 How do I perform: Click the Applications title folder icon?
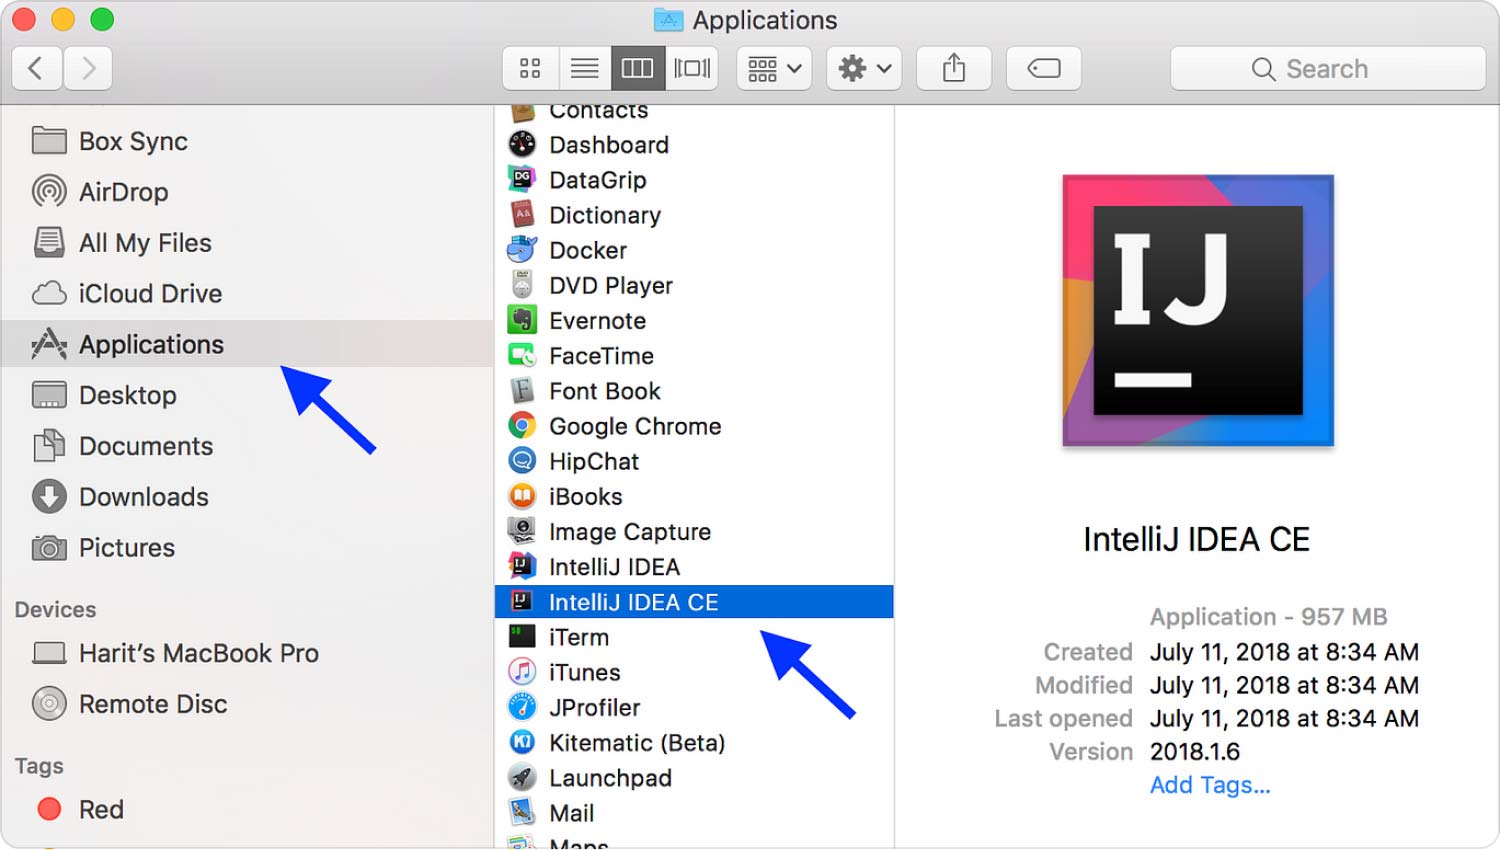(x=668, y=20)
